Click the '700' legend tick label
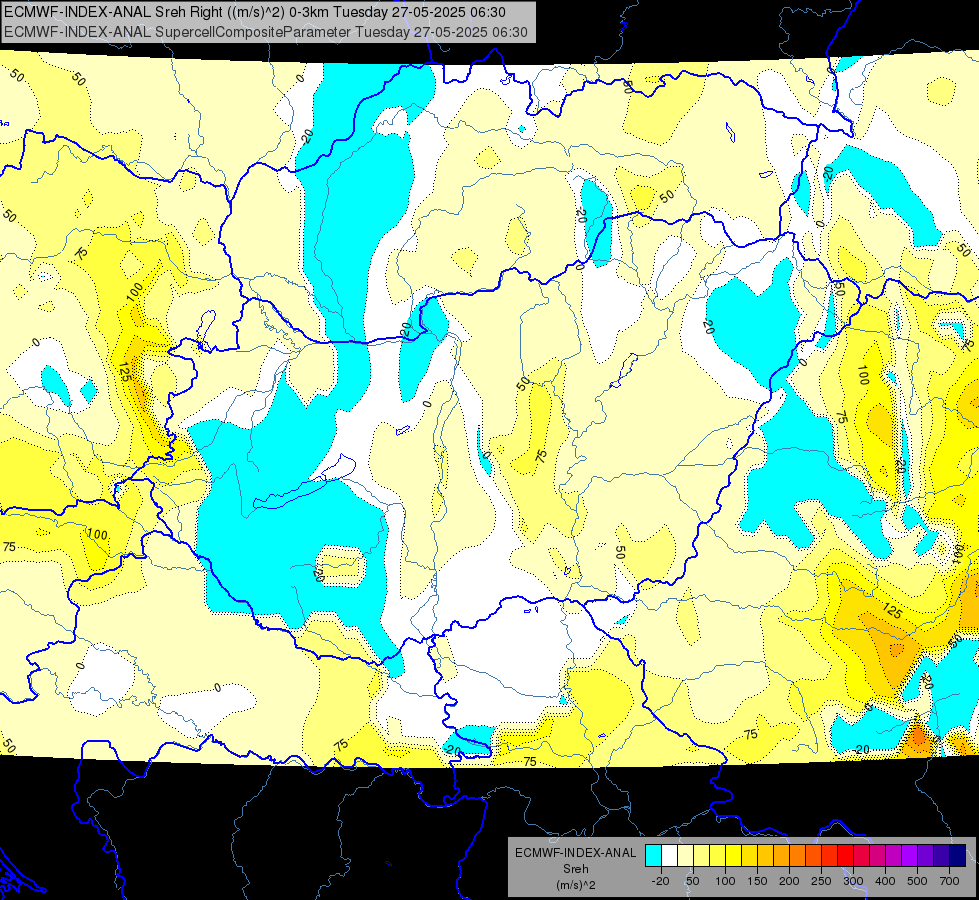This screenshot has width=979, height=900. (x=950, y=881)
